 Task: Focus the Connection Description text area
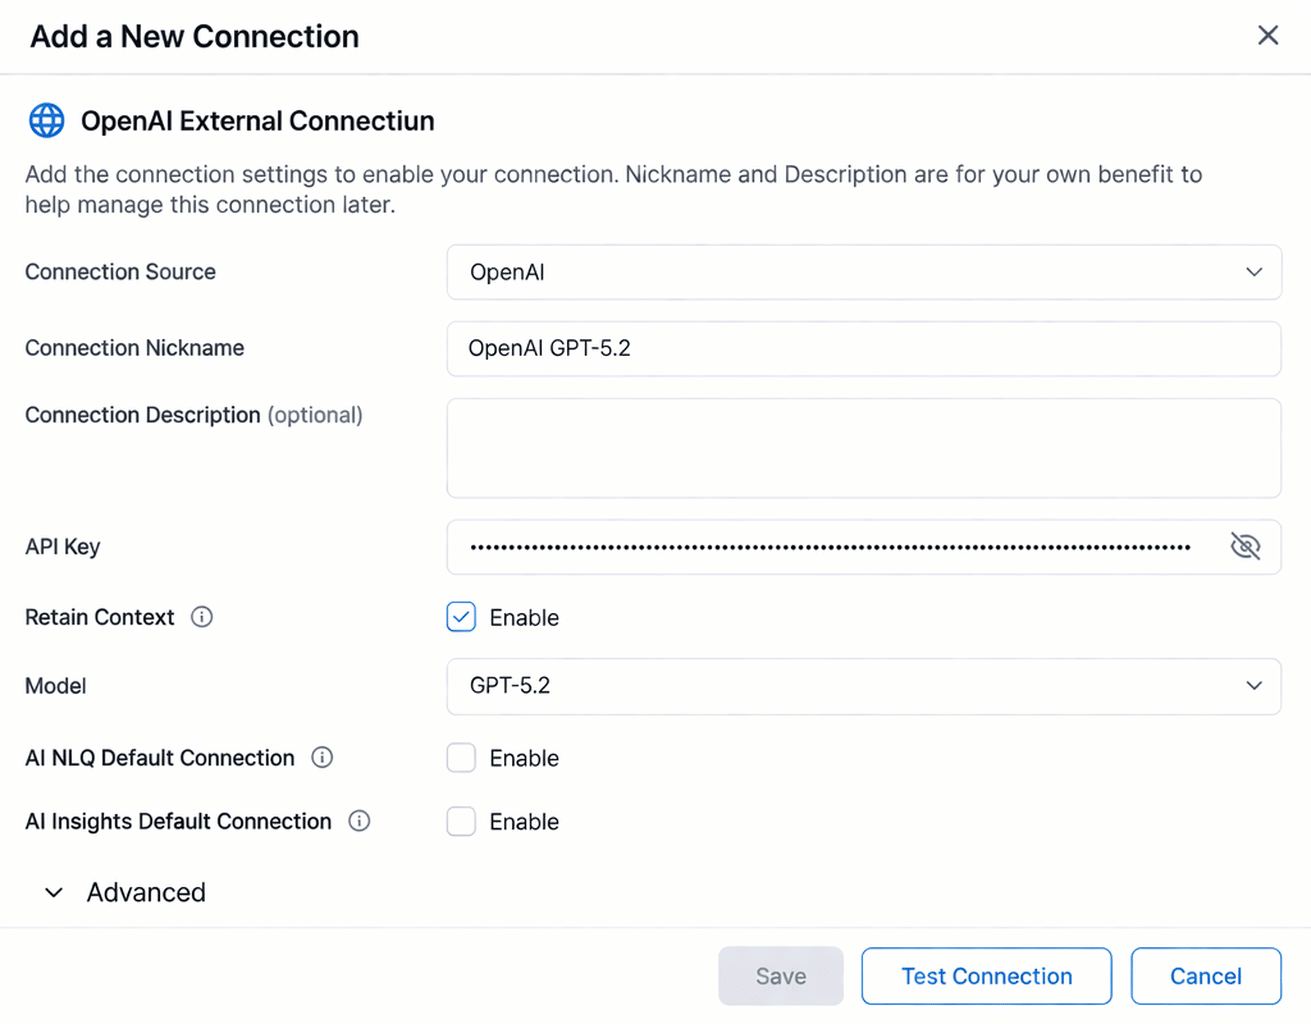[x=862, y=448]
